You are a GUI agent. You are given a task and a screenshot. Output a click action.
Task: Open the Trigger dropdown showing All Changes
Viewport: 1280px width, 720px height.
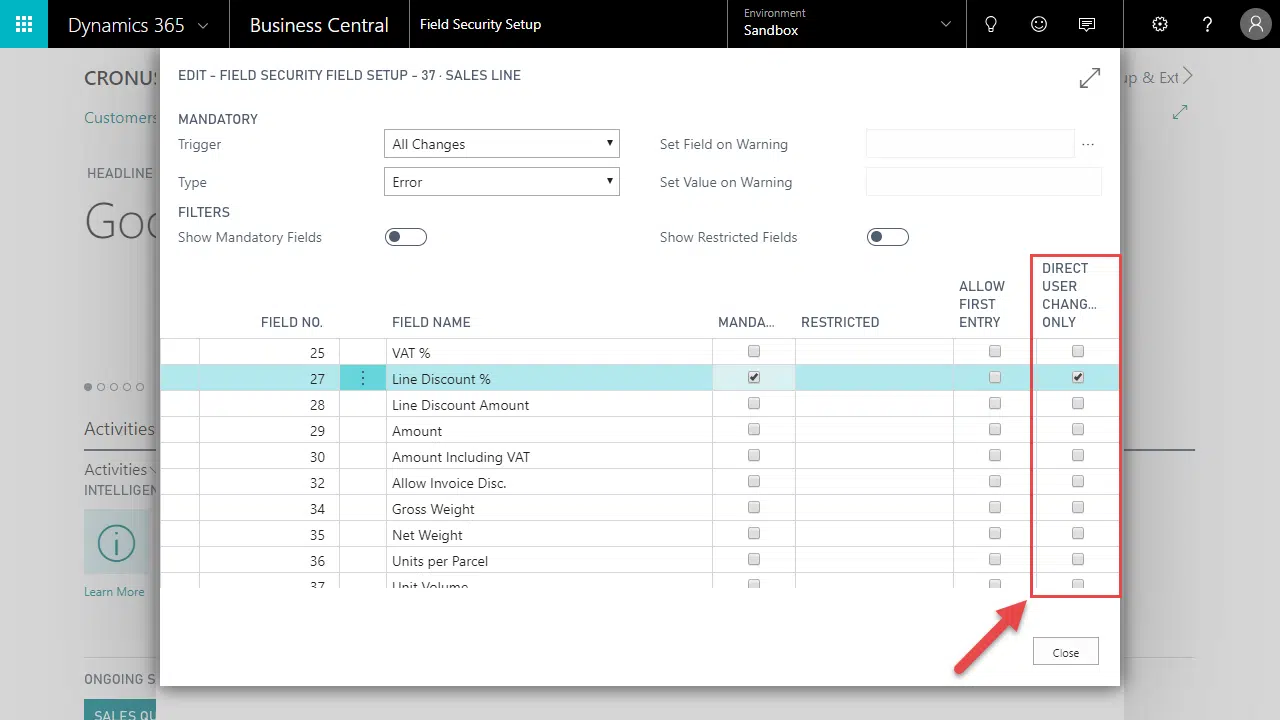click(x=501, y=144)
